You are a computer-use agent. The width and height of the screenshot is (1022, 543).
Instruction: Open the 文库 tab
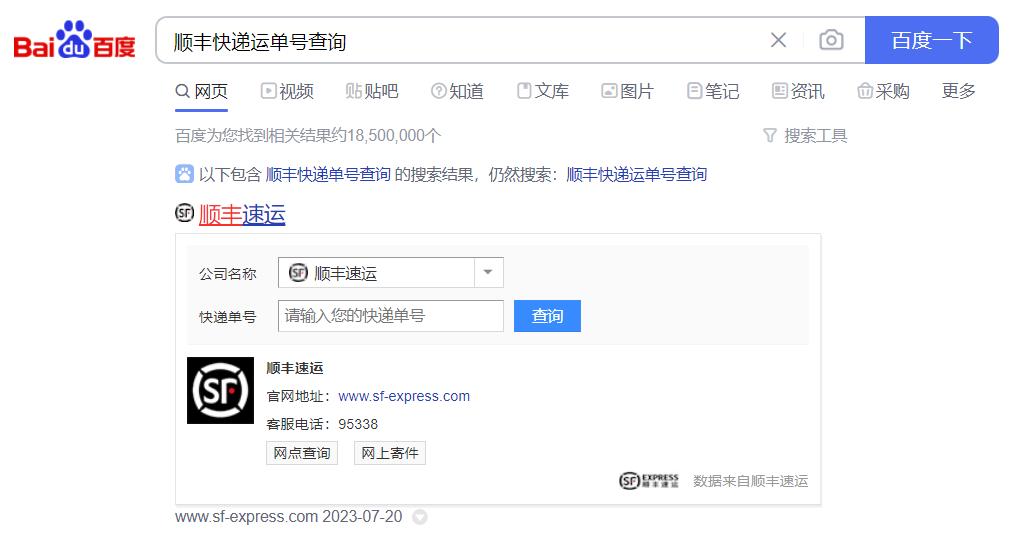click(x=542, y=91)
